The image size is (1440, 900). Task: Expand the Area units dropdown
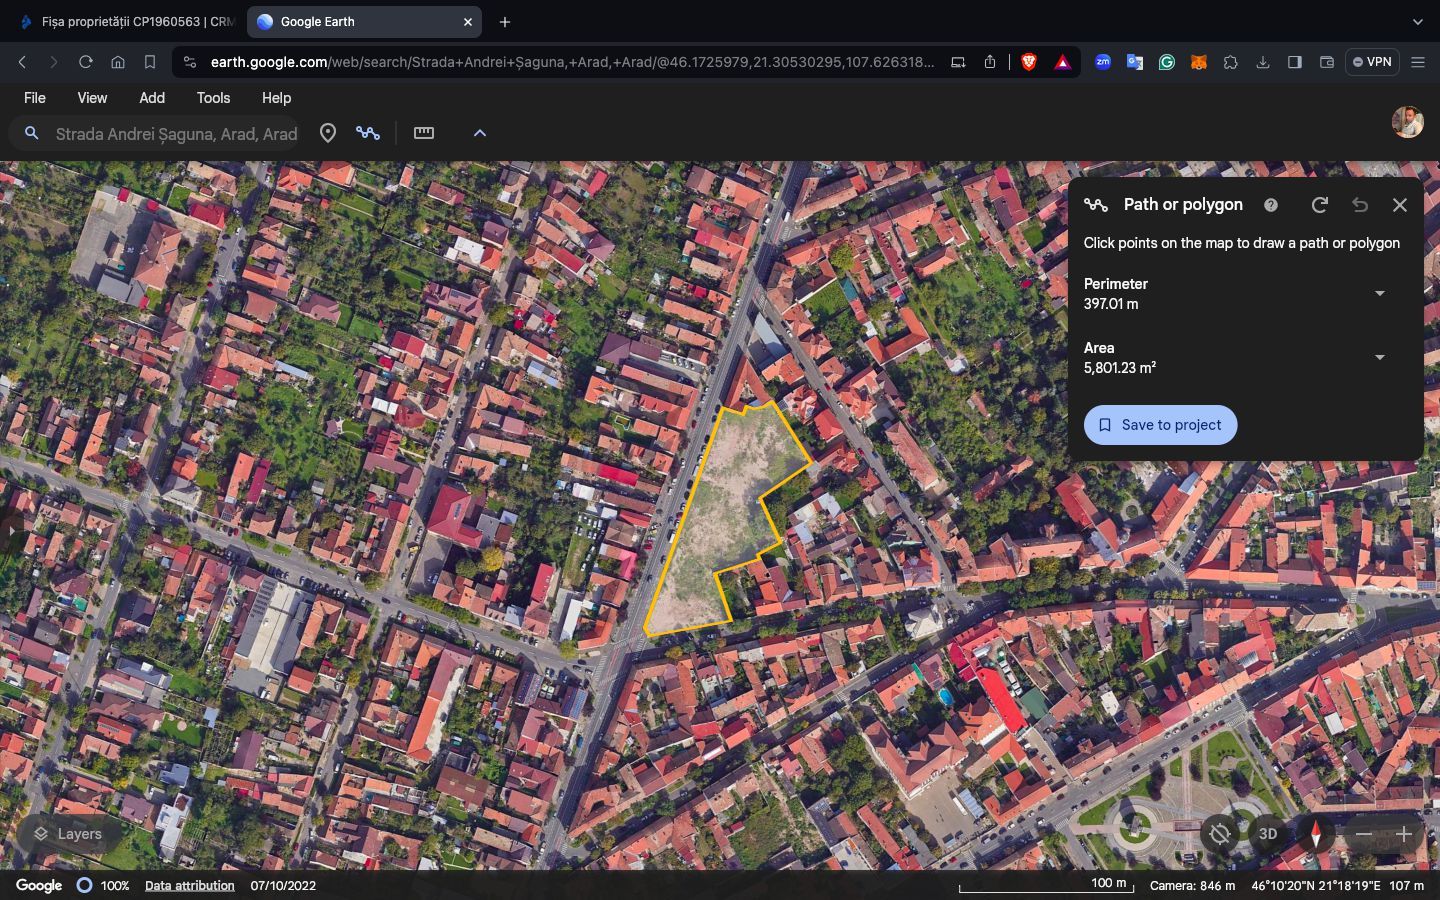click(1379, 358)
